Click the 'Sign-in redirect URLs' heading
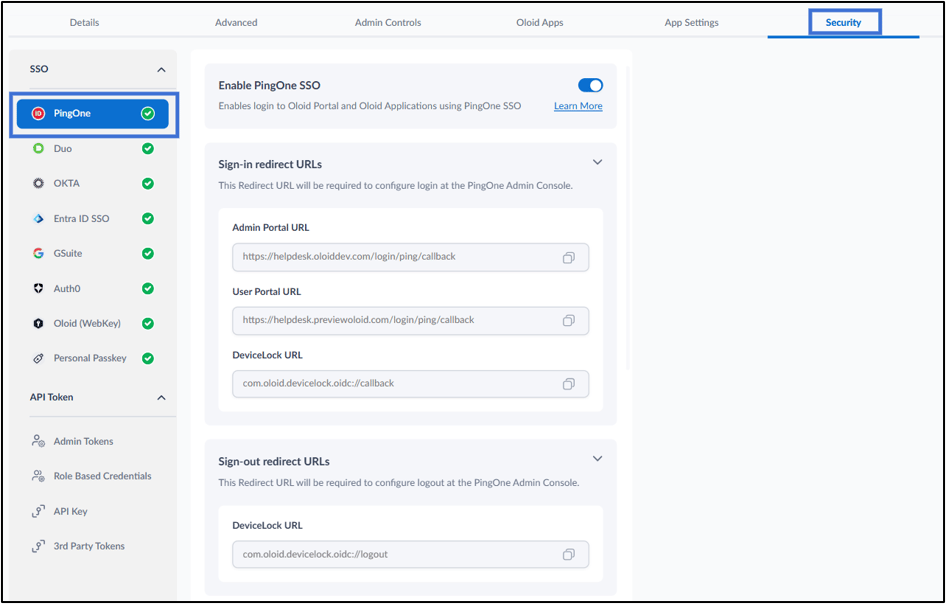This screenshot has height=604, width=946. 270,164
